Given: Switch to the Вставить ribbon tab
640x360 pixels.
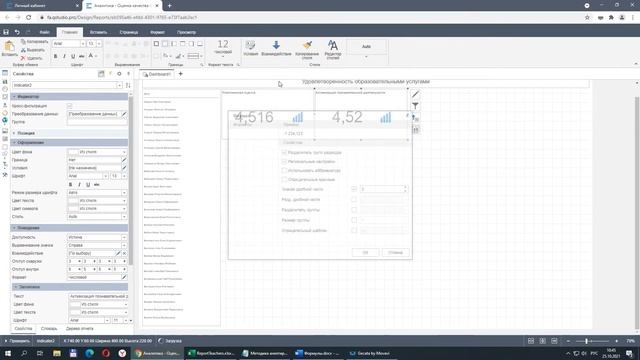Looking at the screenshot, I should coord(98,32).
